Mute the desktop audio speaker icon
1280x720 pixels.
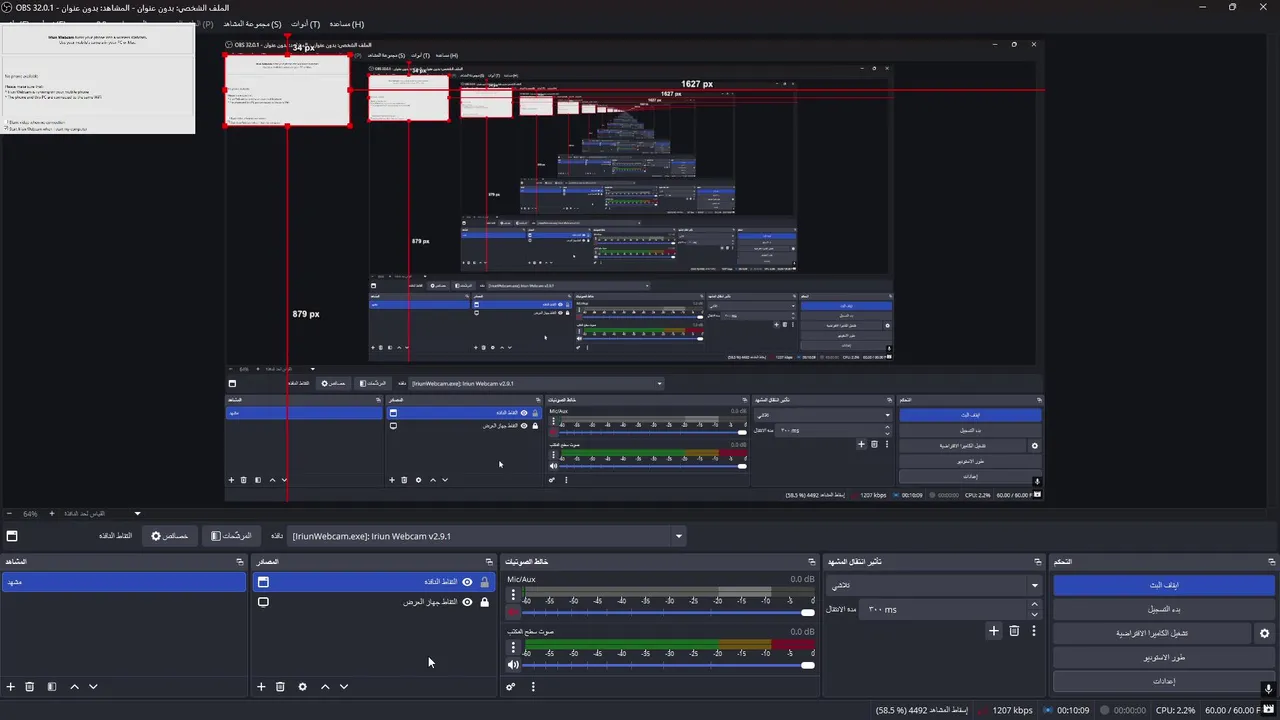tap(513, 664)
